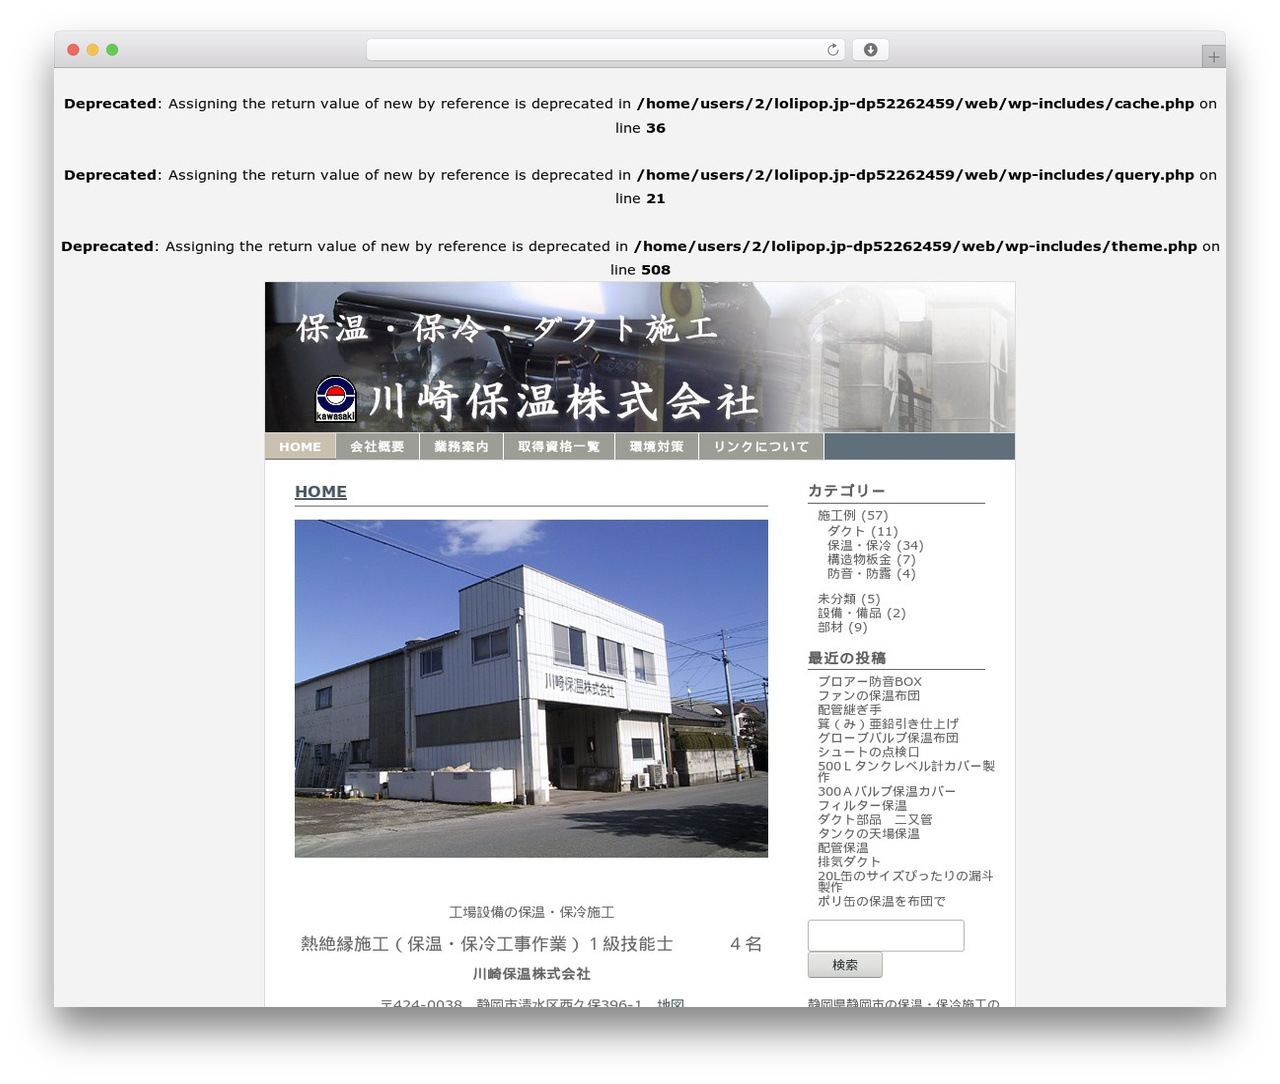Open the 取得資格一覧 menu item
This screenshot has width=1280, height=1084.
point(559,447)
